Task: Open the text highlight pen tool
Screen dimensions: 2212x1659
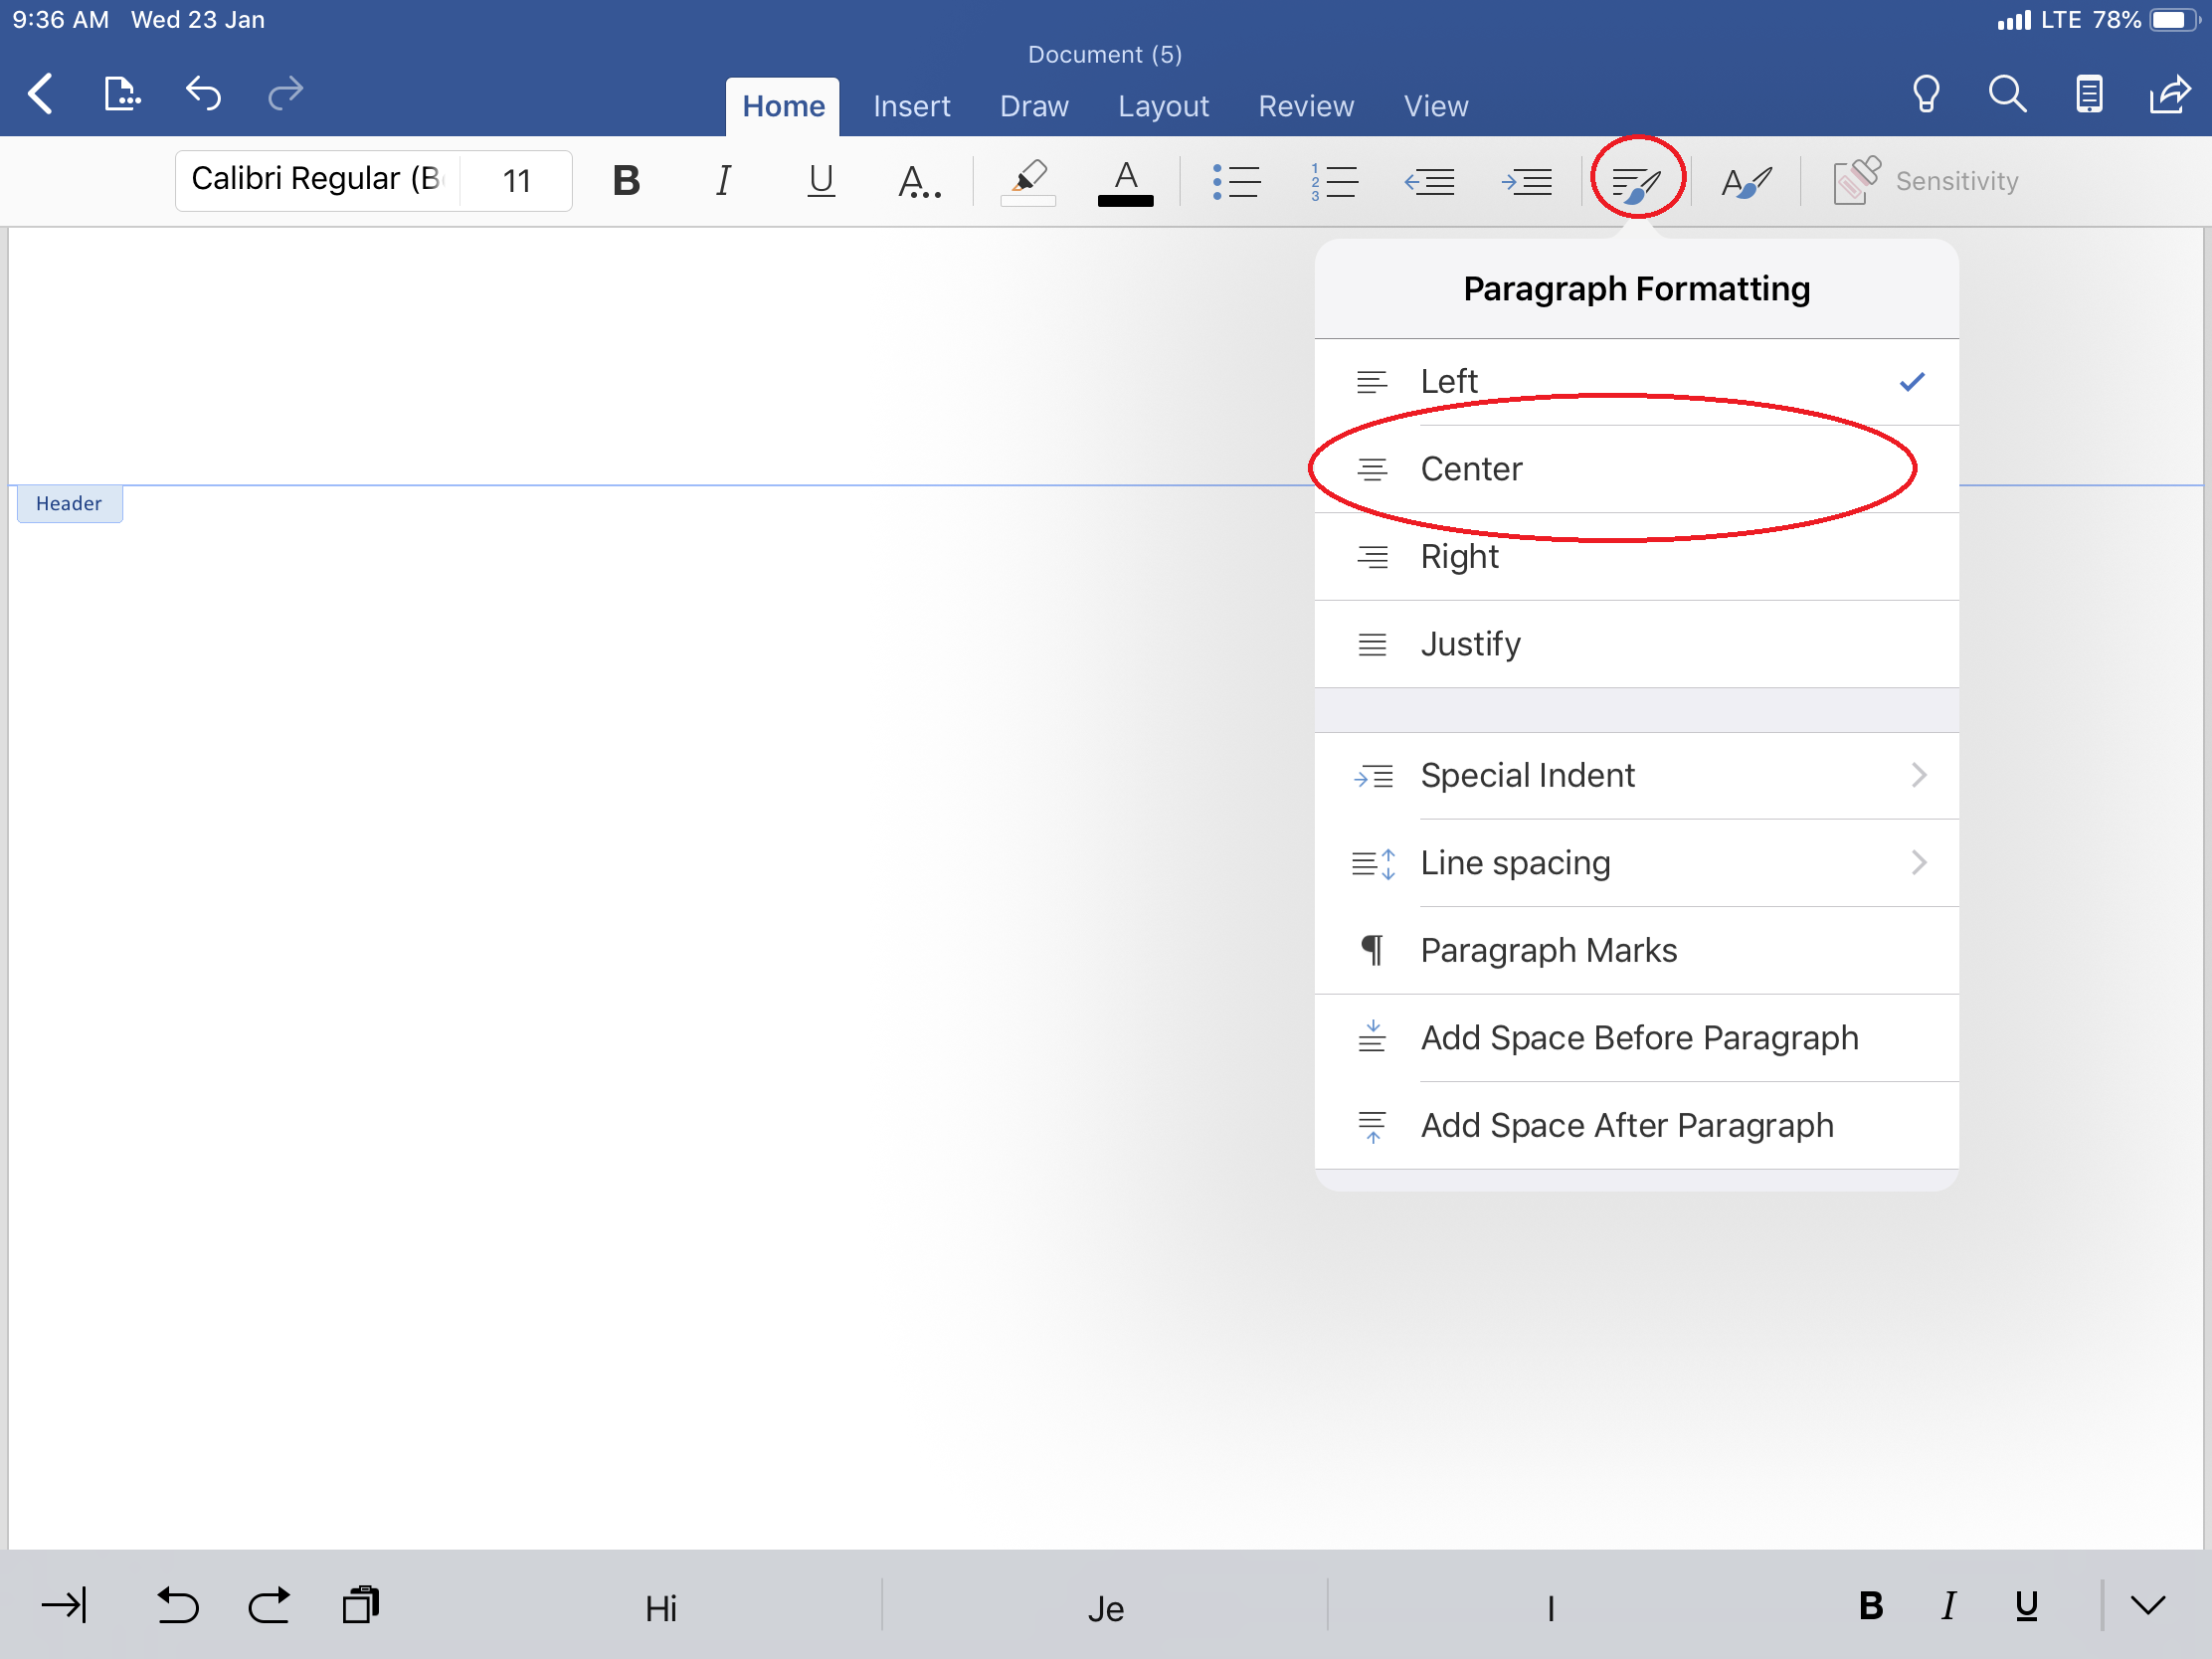Action: pos(1028,181)
